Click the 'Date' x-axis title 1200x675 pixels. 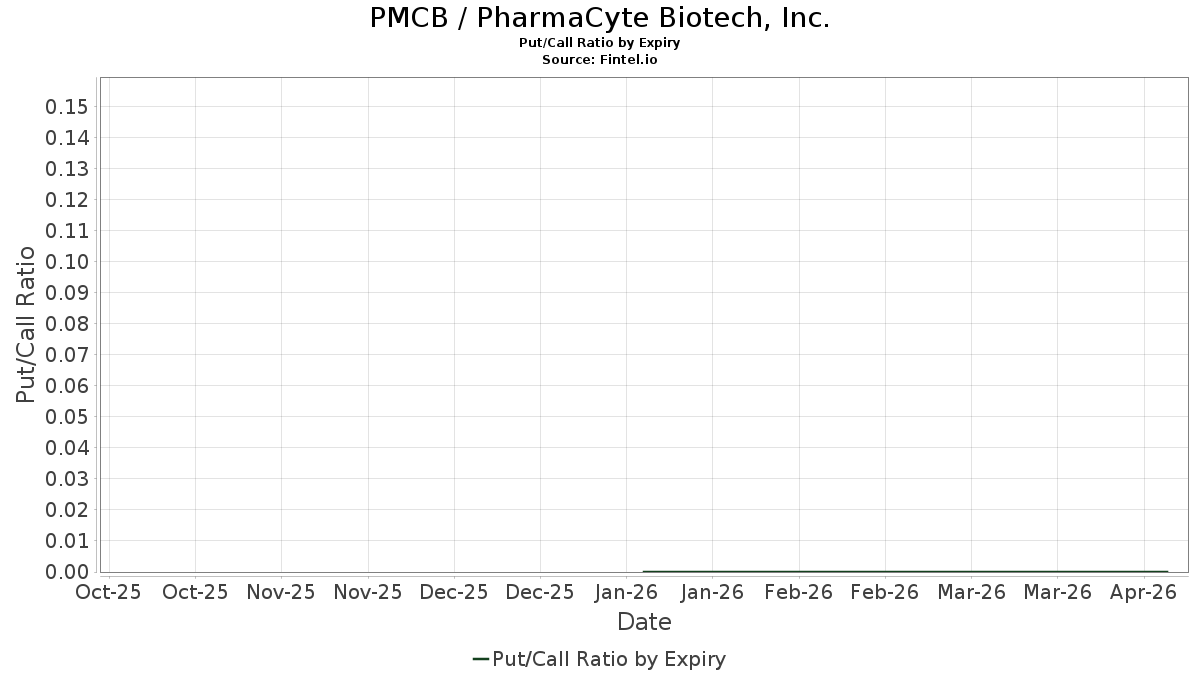click(x=644, y=622)
